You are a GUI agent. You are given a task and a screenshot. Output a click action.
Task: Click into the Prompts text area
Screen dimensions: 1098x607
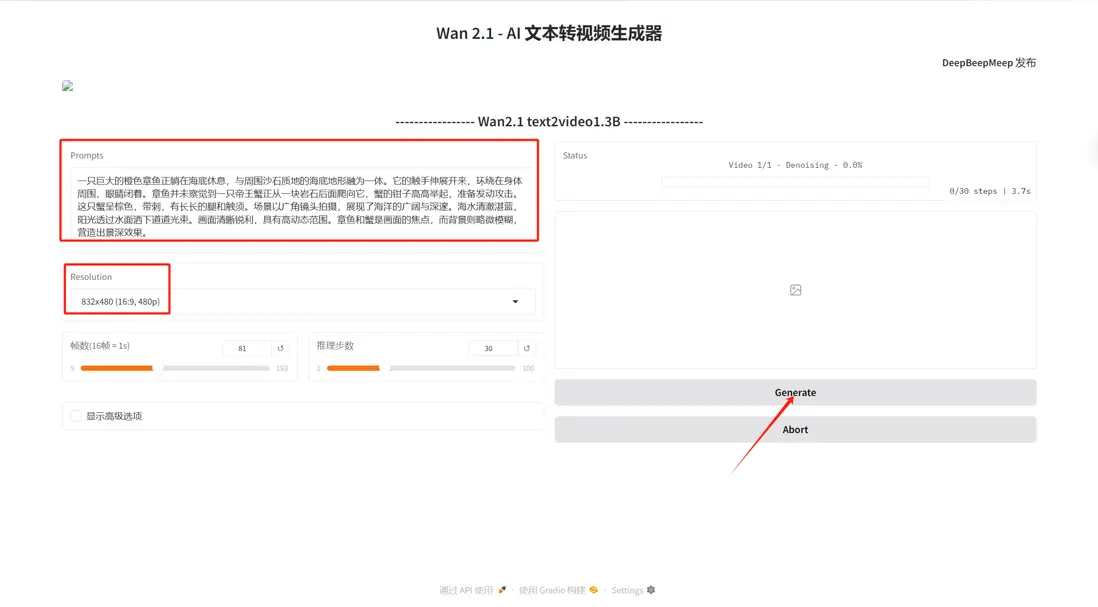tap(300, 206)
